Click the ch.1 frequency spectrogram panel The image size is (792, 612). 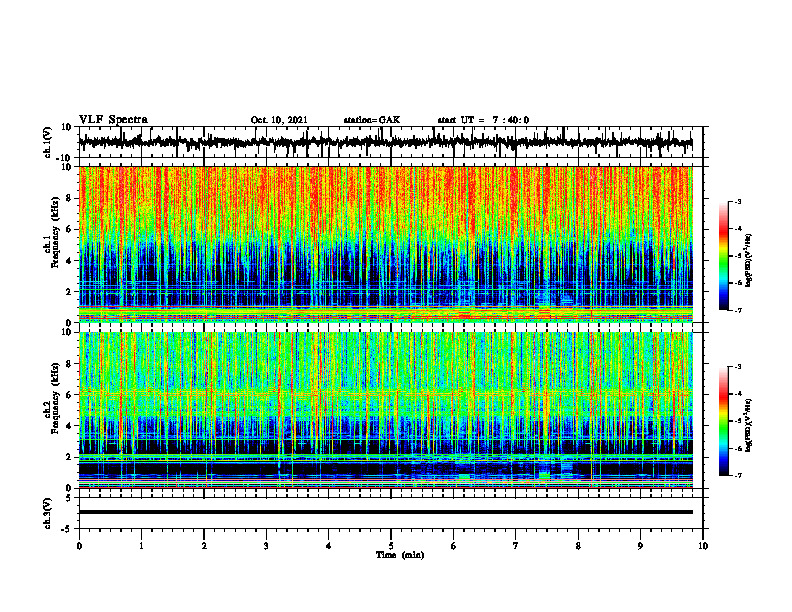click(385, 244)
